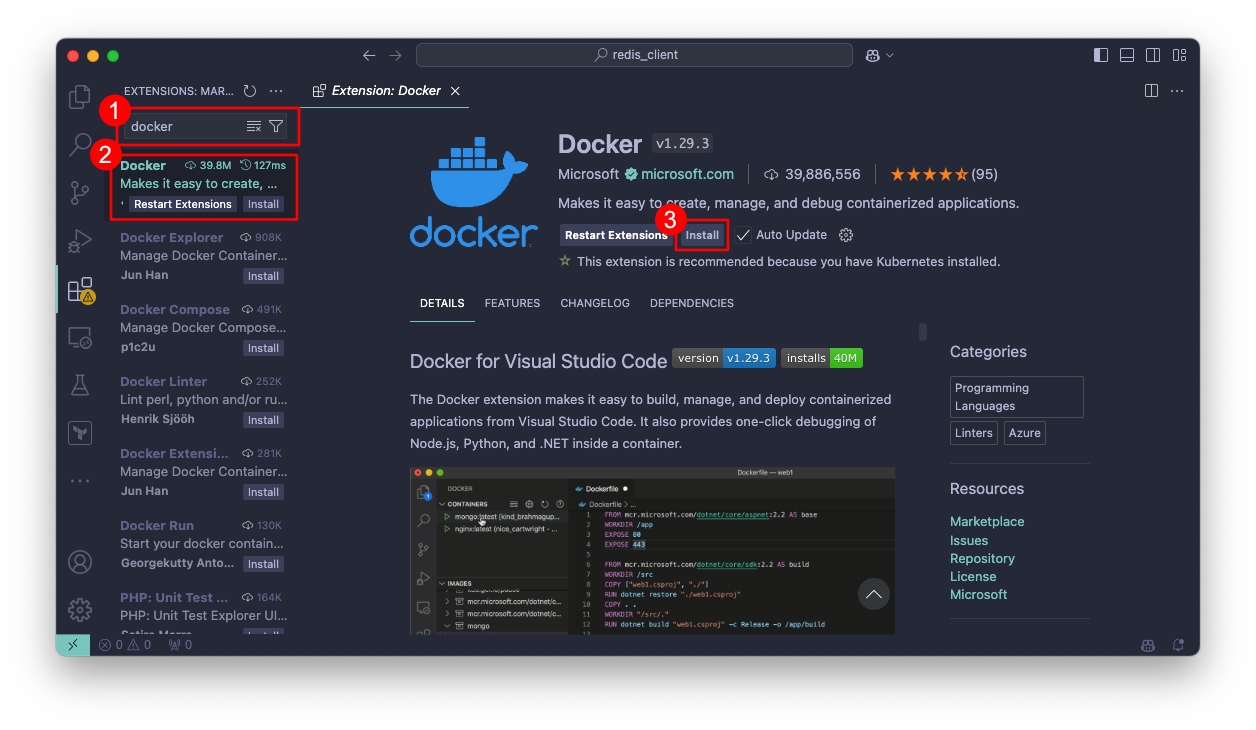Open editor more actions menu
The image size is (1256, 730).
point(1177,91)
